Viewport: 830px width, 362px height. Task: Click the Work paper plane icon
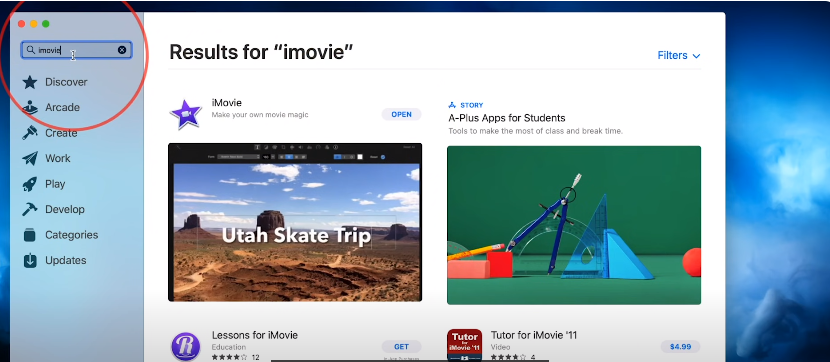(x=30, y=158)
